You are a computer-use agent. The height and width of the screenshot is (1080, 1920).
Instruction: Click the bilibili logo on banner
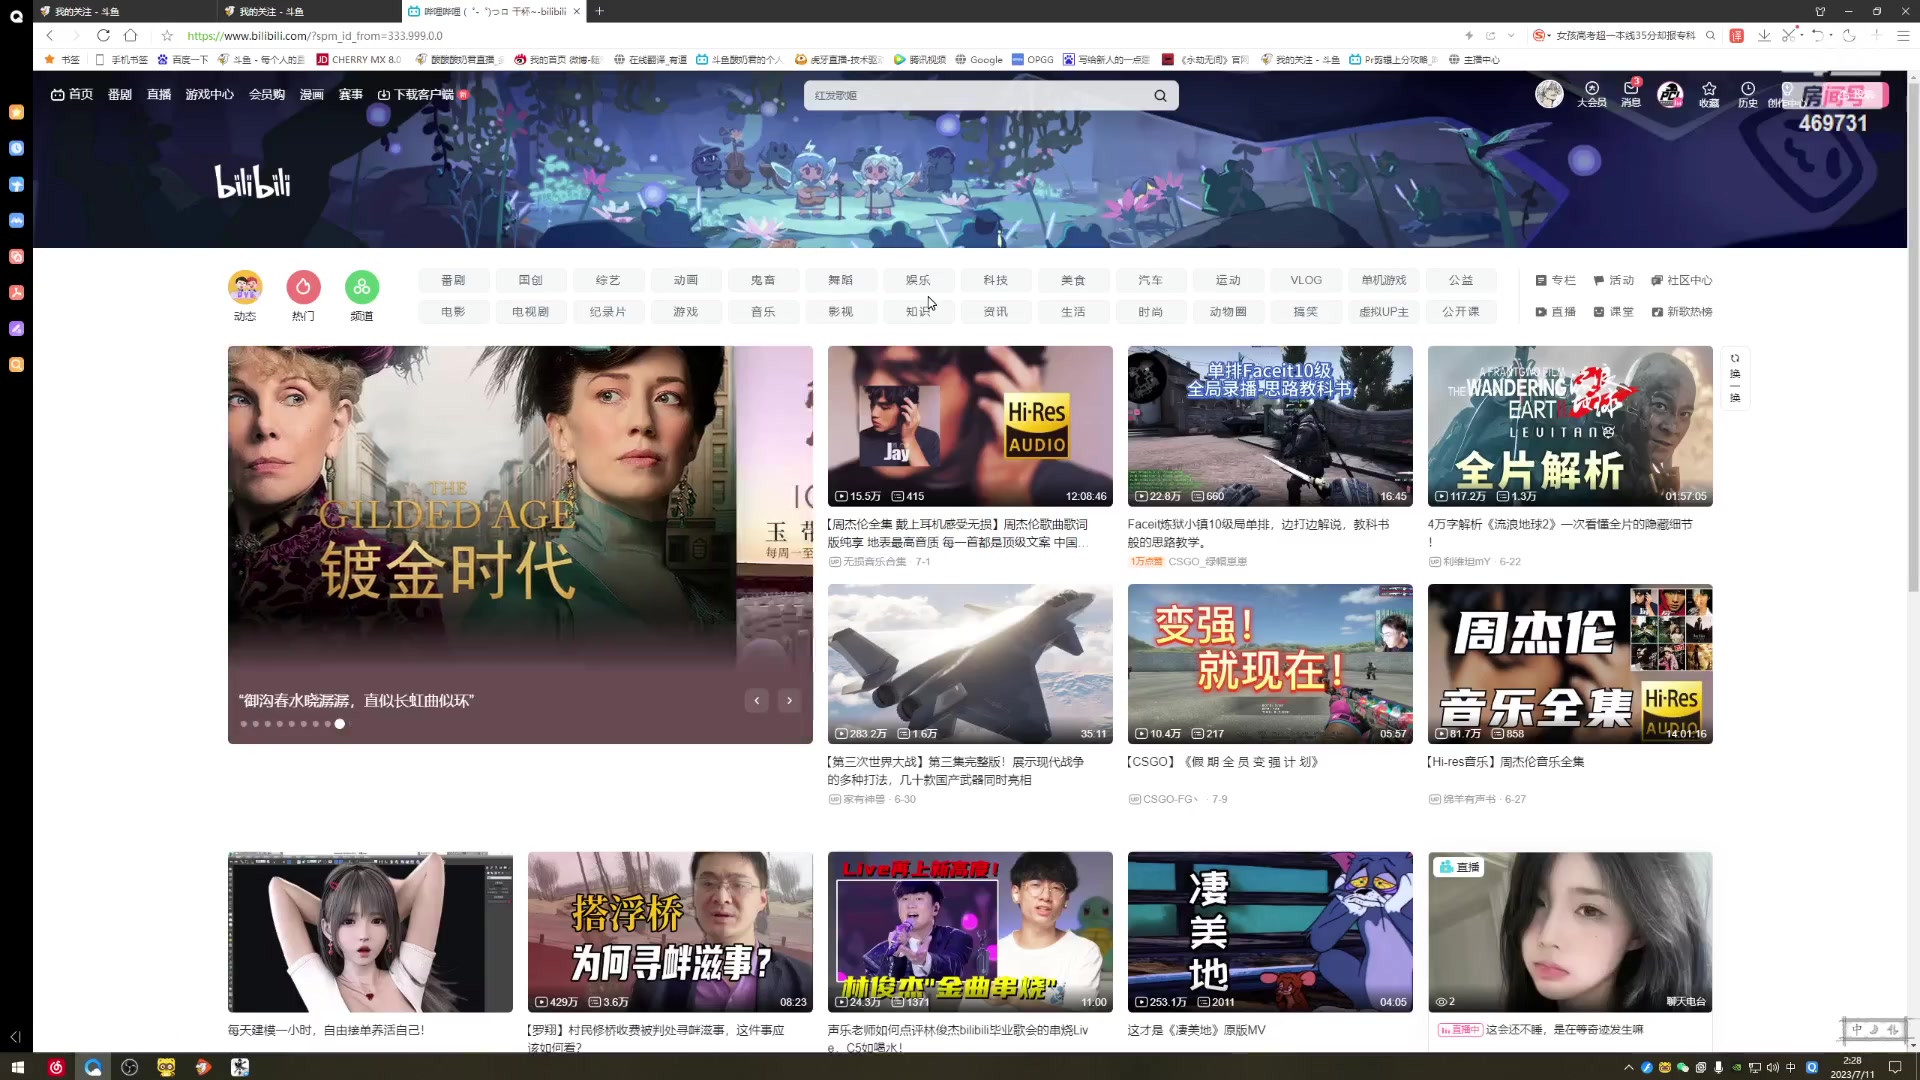[x=253, y=181]
